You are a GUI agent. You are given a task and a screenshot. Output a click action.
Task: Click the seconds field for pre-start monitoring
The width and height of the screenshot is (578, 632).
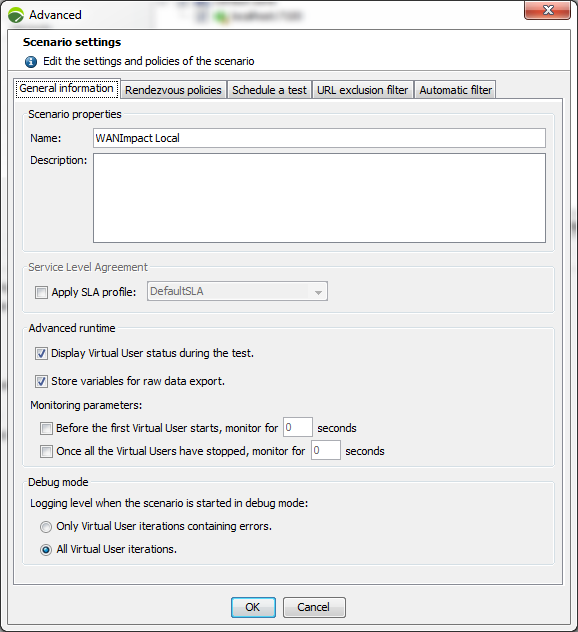pos(297,427)
